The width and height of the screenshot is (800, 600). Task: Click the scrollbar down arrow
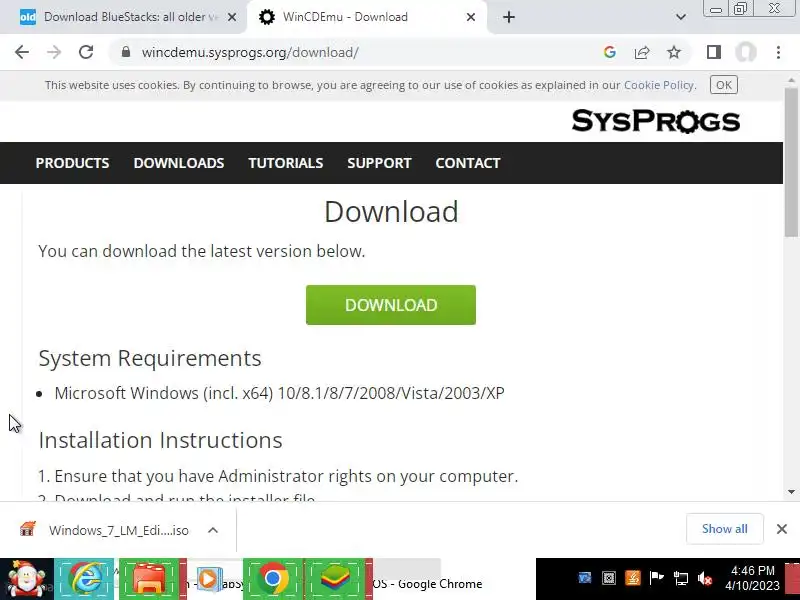tap(792, 492)
